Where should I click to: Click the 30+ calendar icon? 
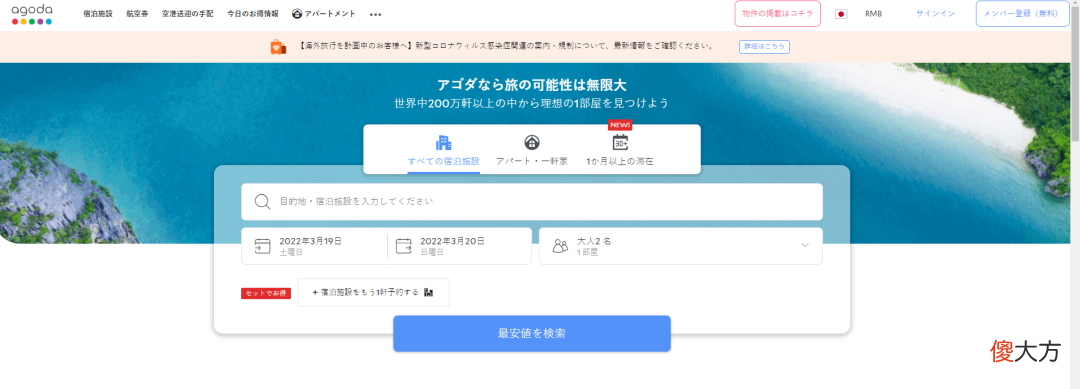[x=620, y=143]
